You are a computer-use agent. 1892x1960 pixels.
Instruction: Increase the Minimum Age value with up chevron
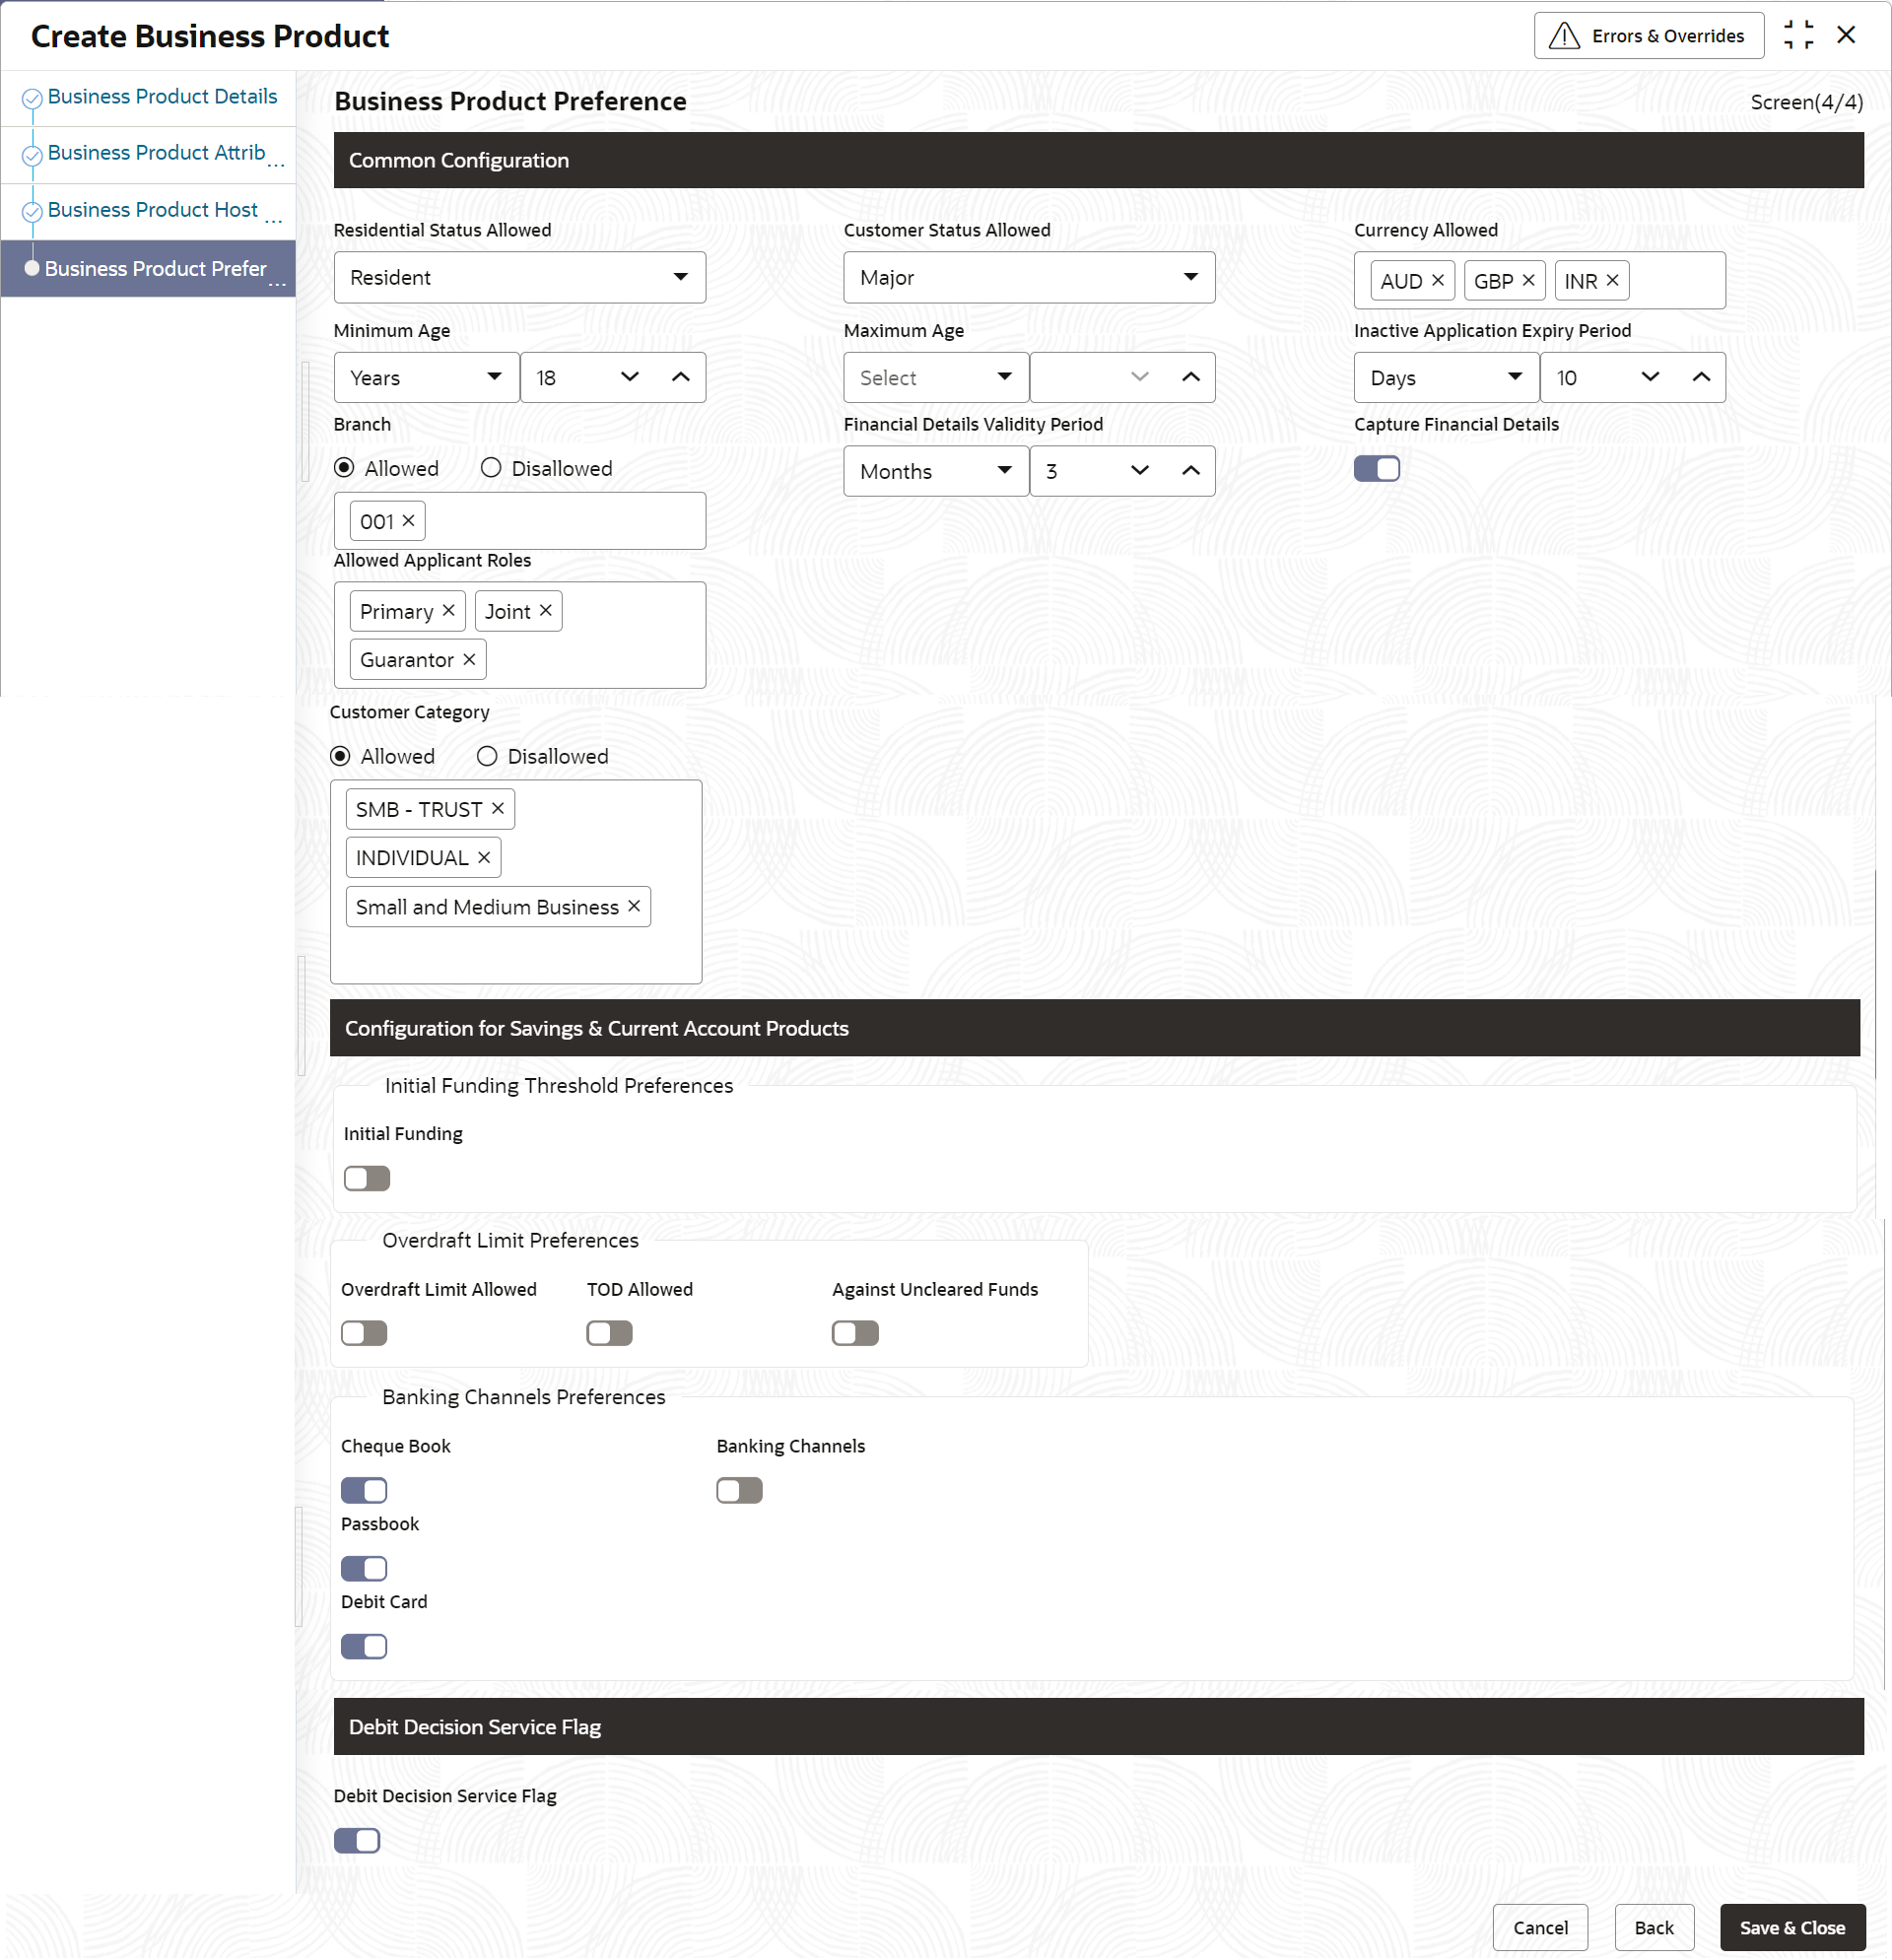click(x=681, y=377)
